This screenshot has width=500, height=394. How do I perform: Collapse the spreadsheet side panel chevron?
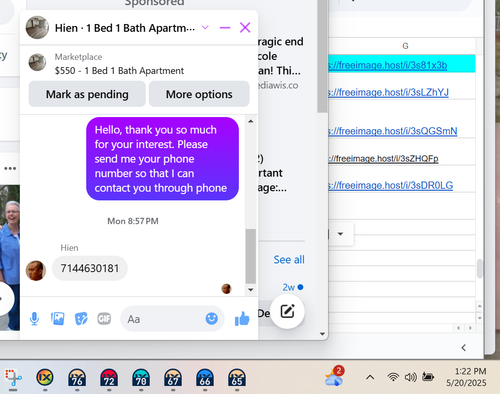tap(464, 348)
